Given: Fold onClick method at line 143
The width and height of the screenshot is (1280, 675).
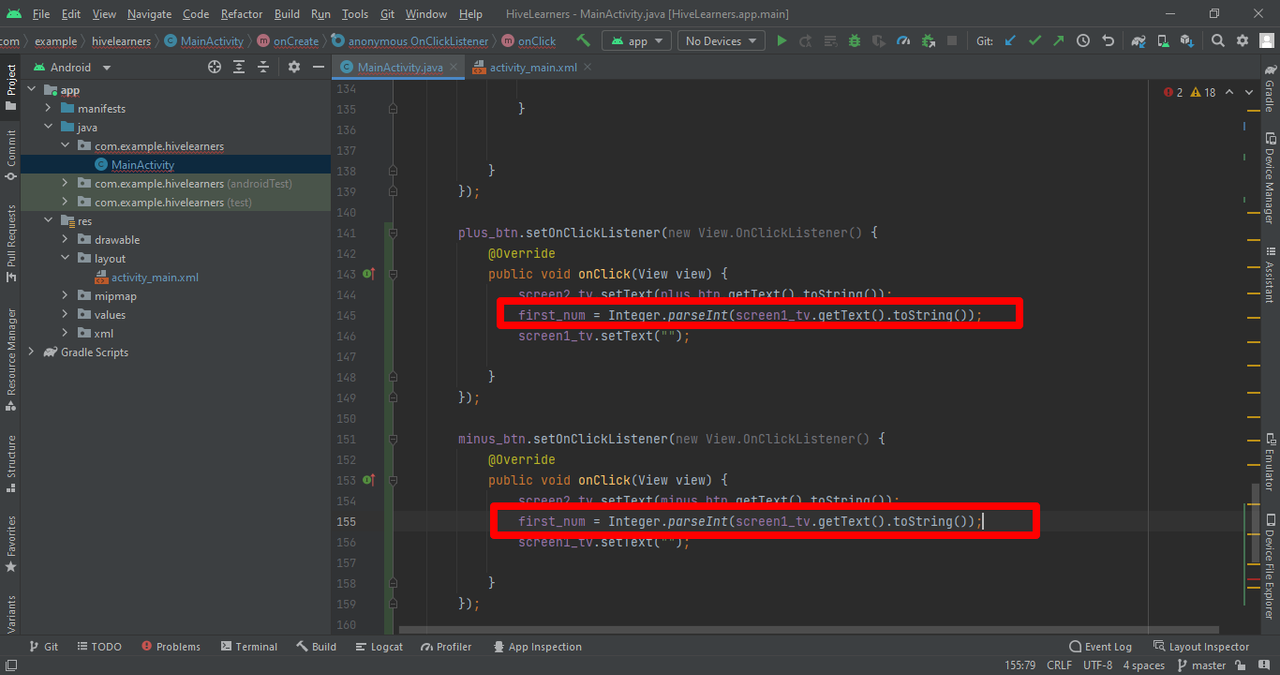Looking at the screenshot, I should pos(393,274).
